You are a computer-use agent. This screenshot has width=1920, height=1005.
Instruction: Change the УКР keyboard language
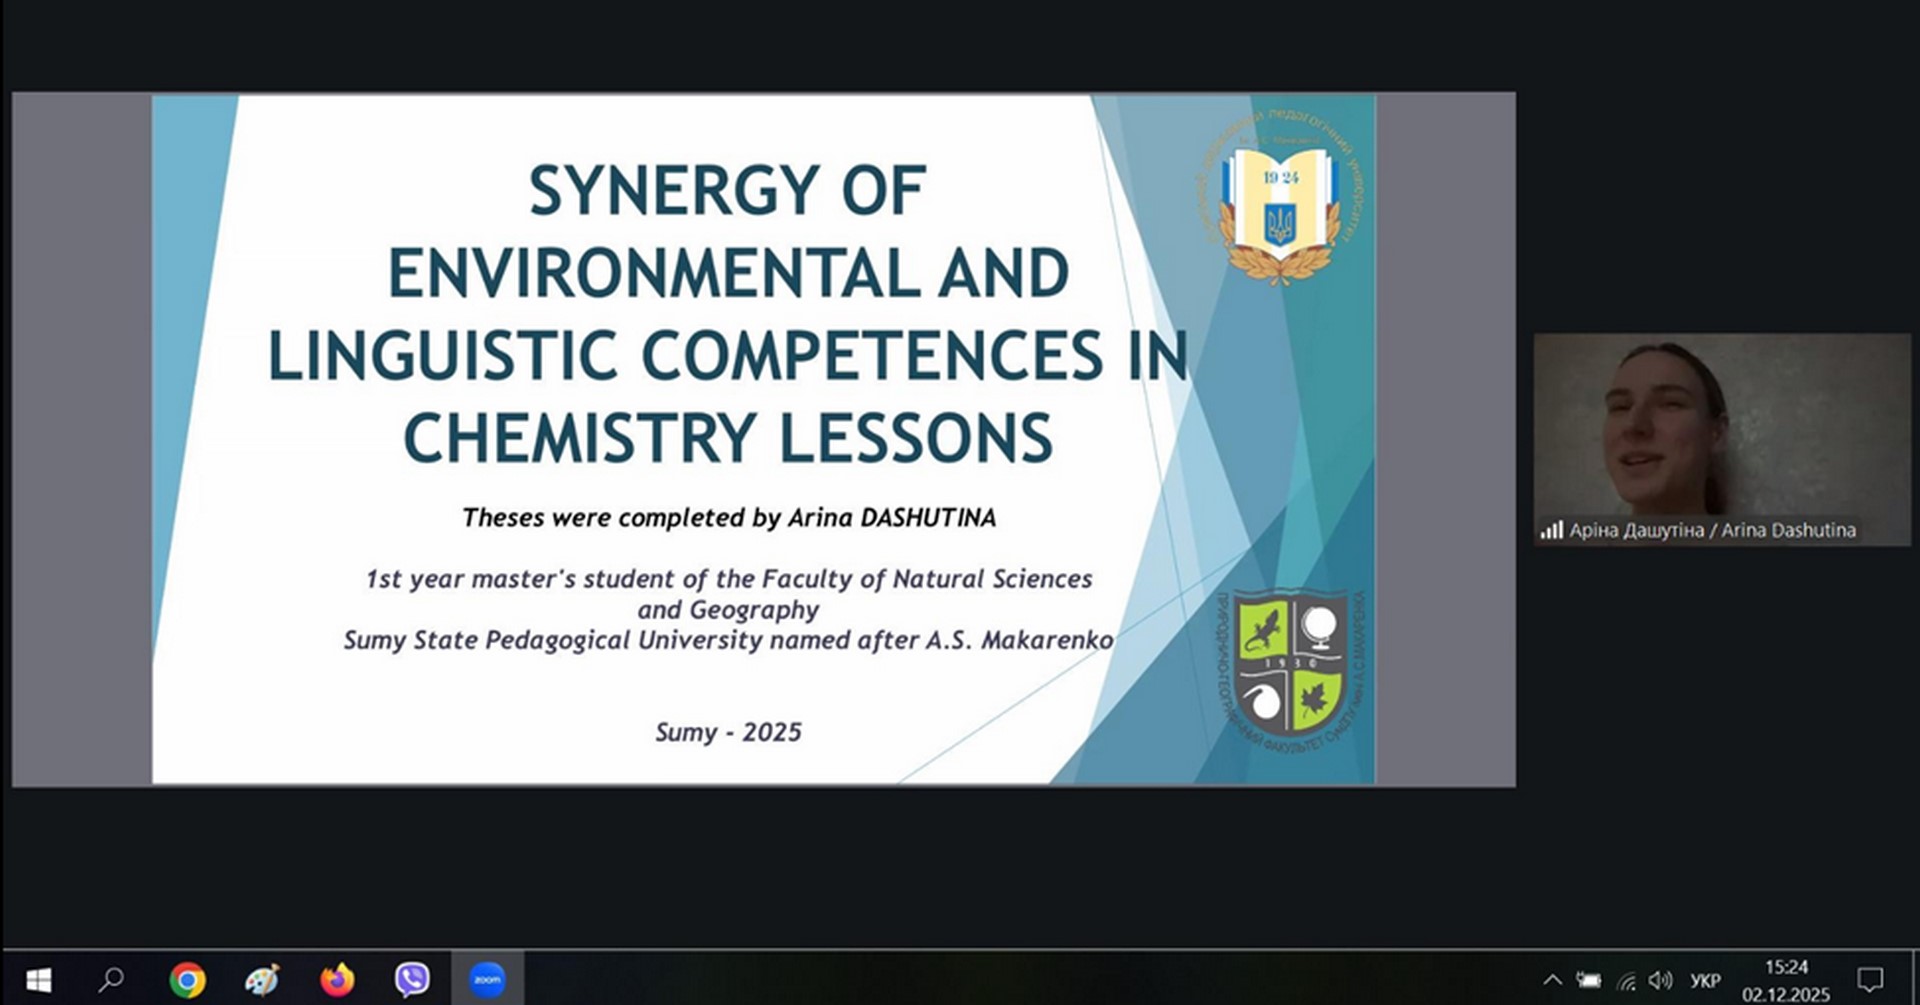click(1705, 980)
